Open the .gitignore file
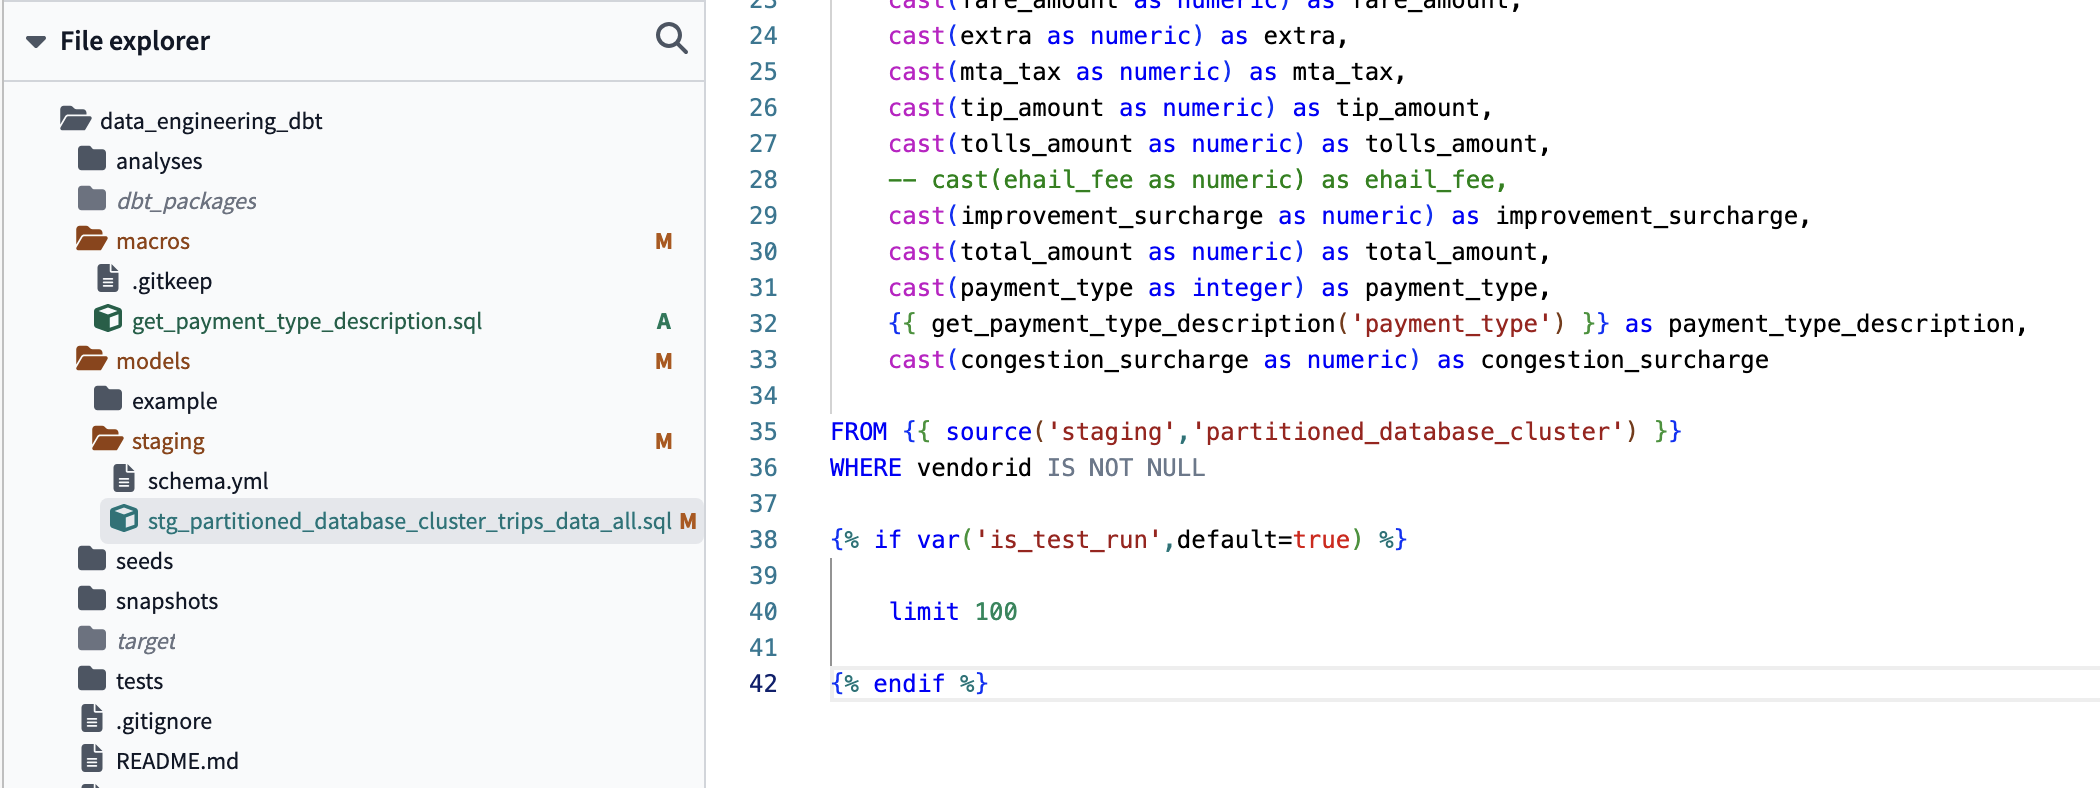The width and height of the screenshot is (2100, 788). pos(164,721)
